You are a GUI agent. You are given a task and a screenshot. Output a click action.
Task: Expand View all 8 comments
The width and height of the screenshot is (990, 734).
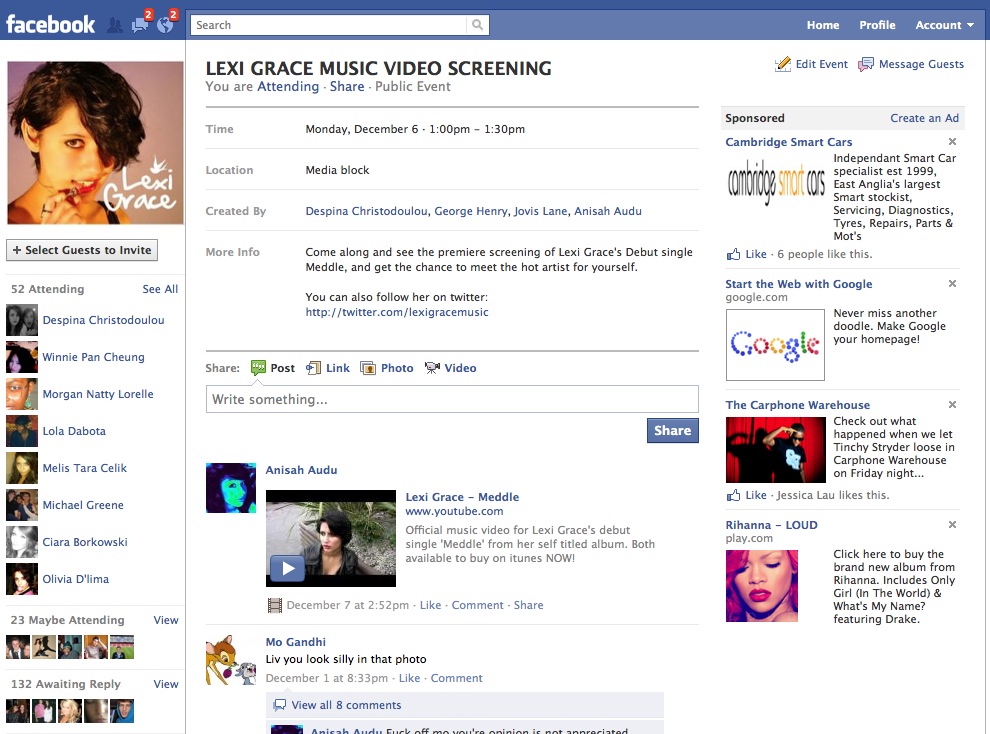(346, 705)
